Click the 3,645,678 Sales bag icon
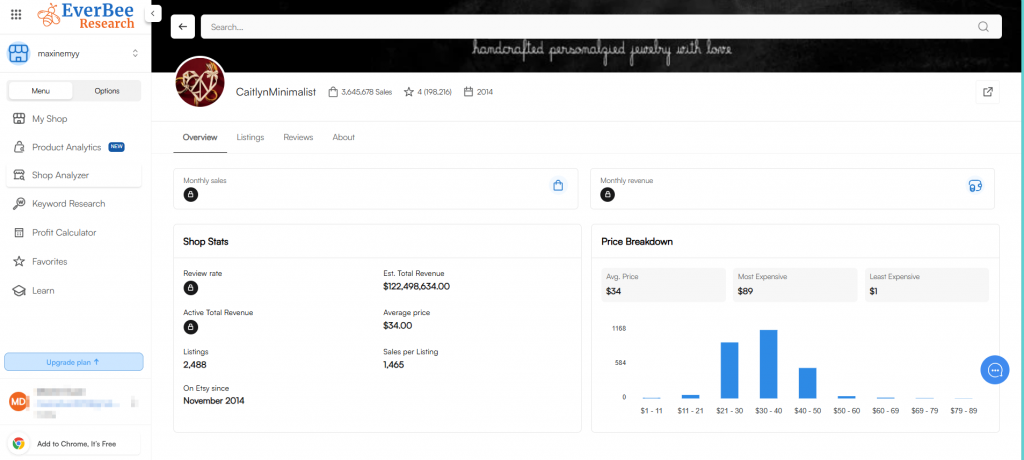Screen dimensions: 1024x460 click(333, 92)
